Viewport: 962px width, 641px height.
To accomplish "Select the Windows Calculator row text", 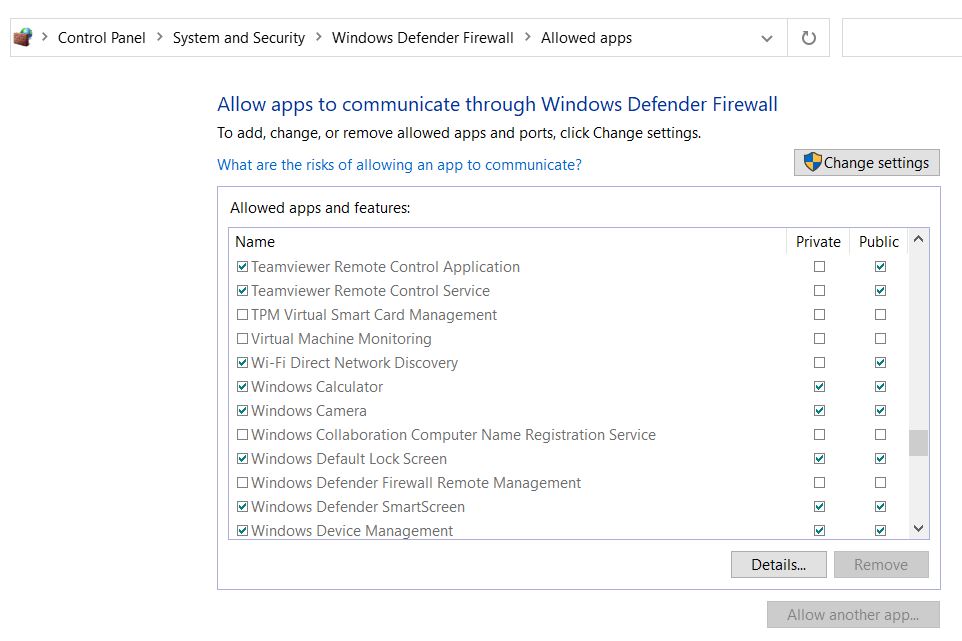I will [x=317, y=387].
